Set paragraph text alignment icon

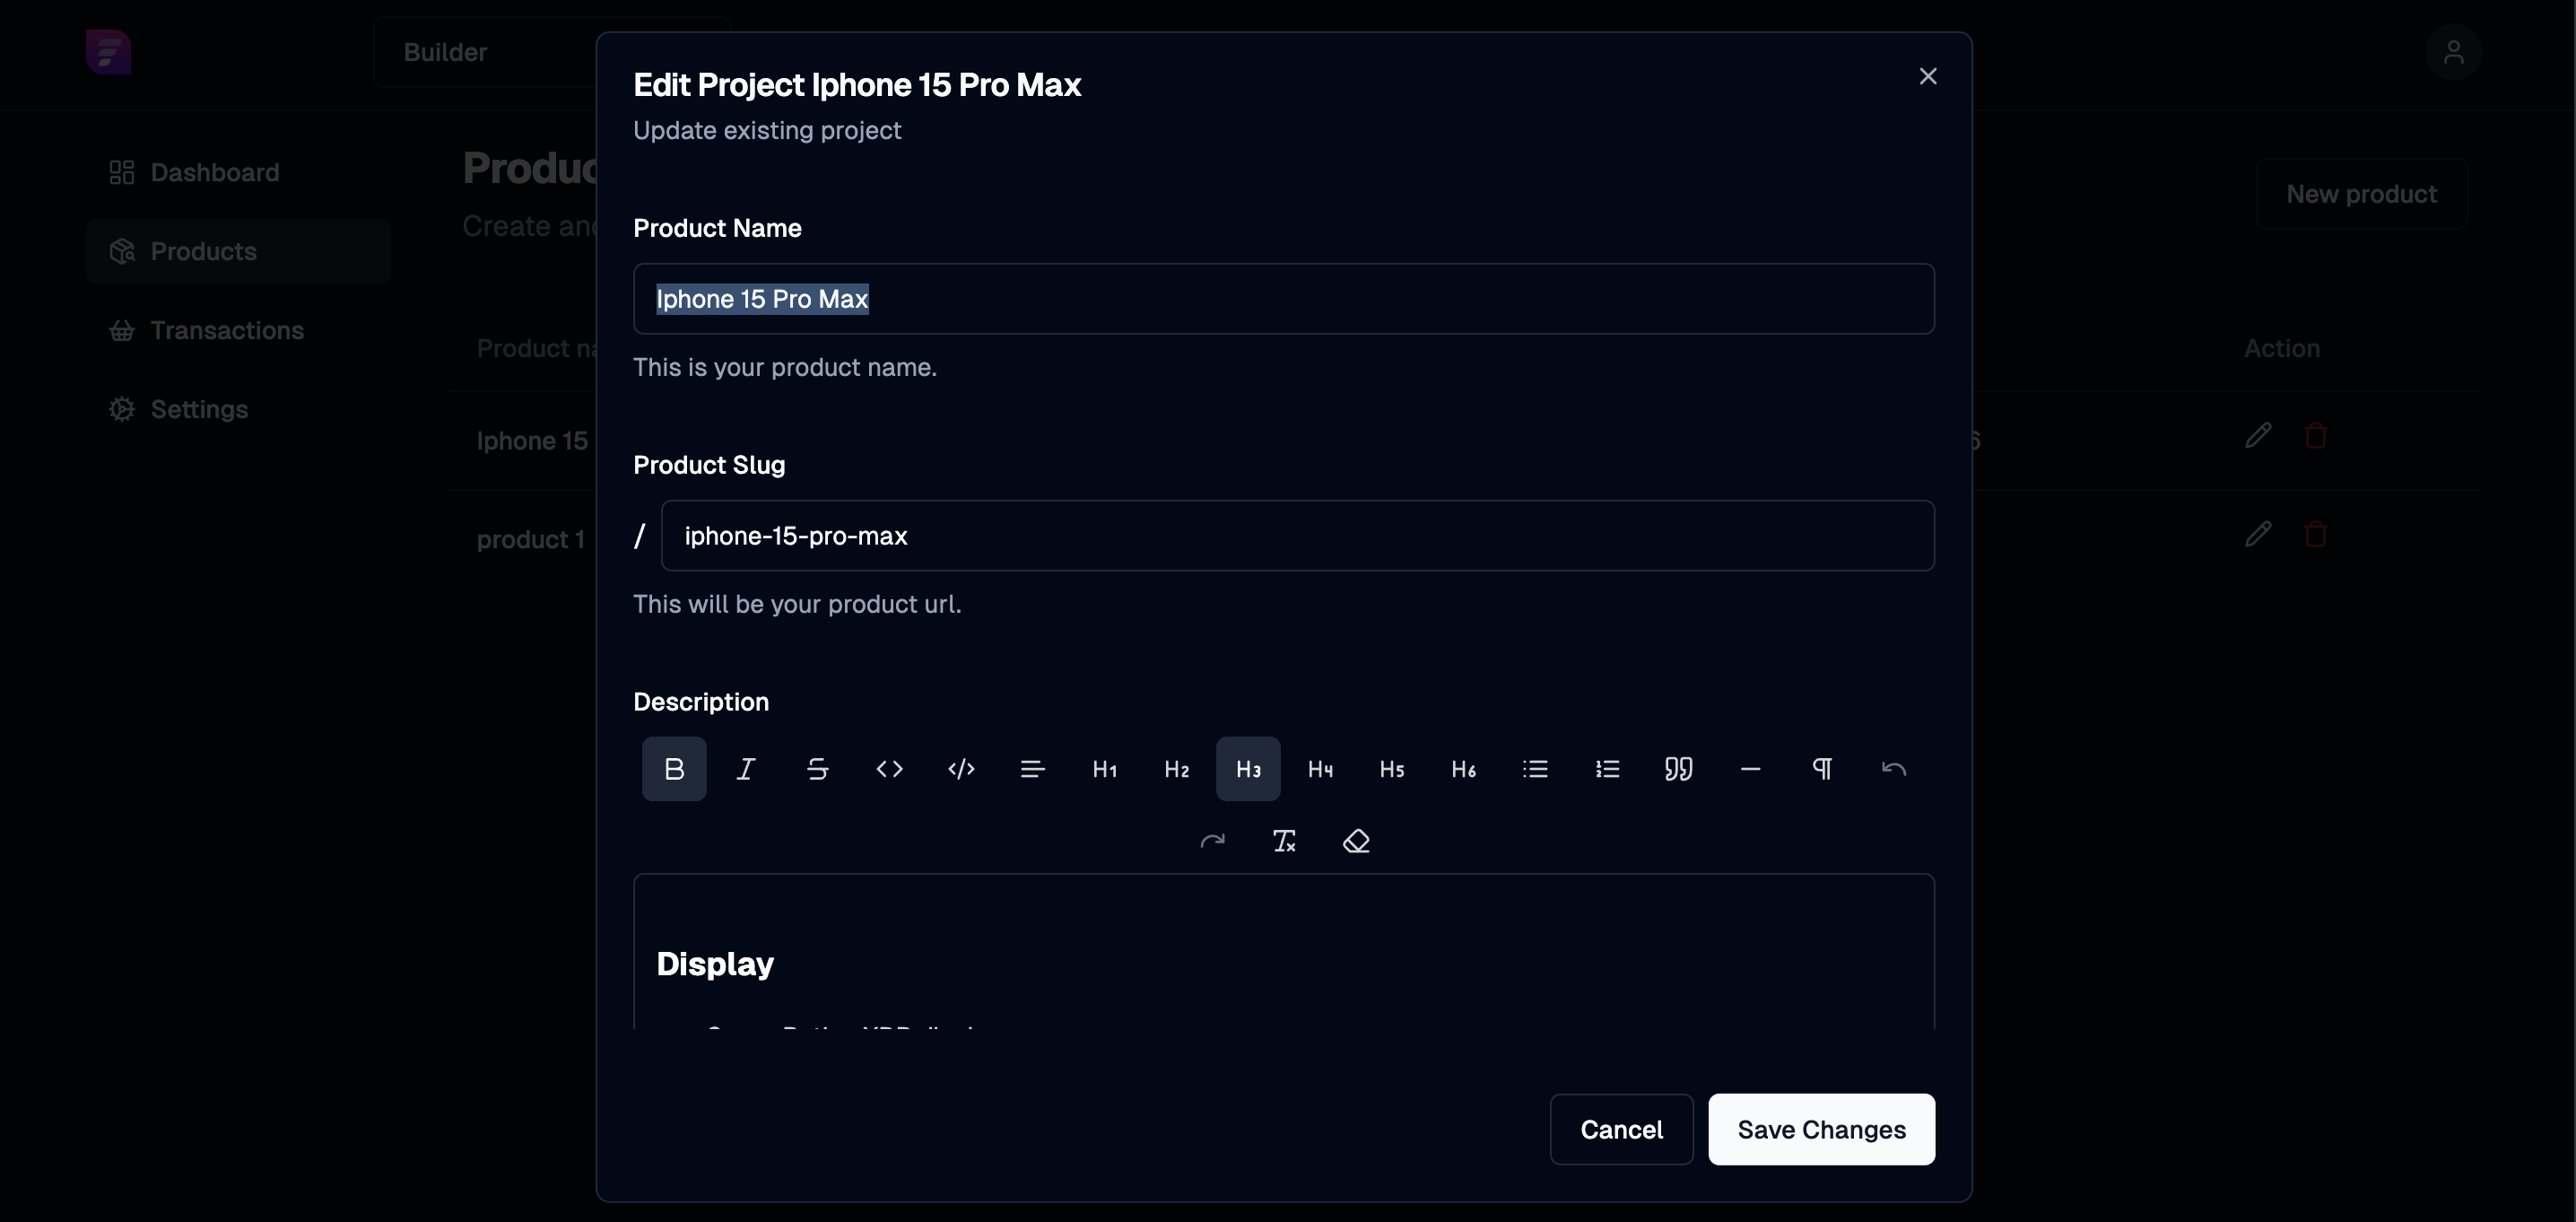1033,769
